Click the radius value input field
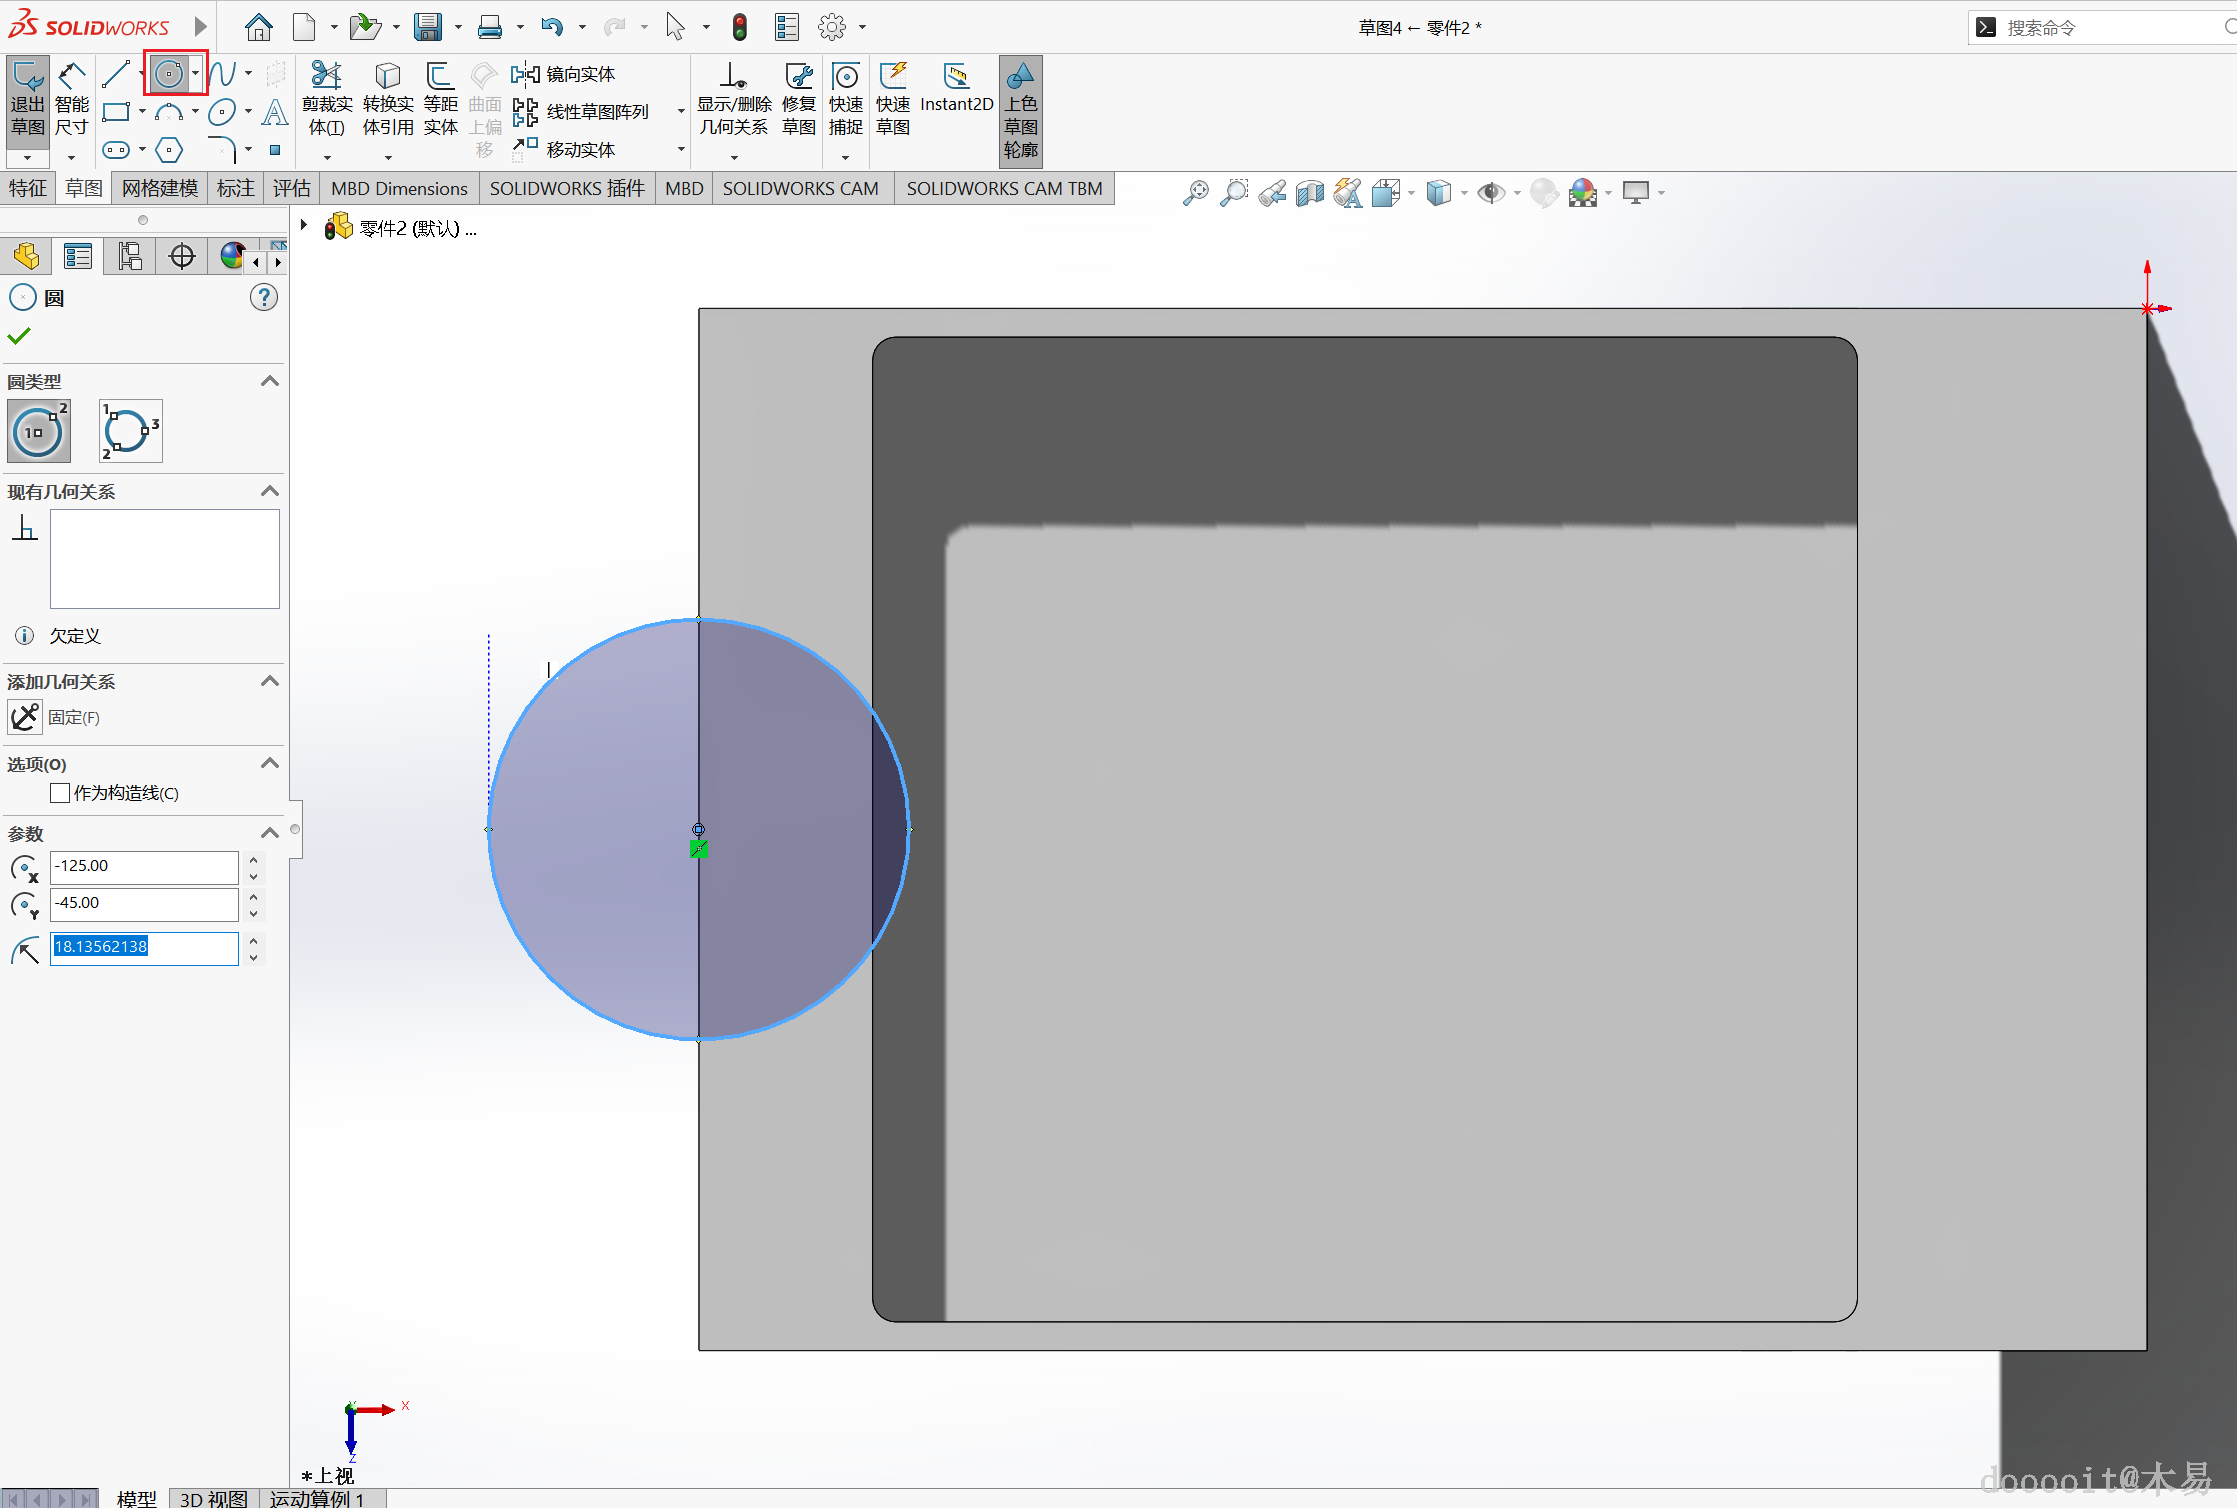 (144, 947)
